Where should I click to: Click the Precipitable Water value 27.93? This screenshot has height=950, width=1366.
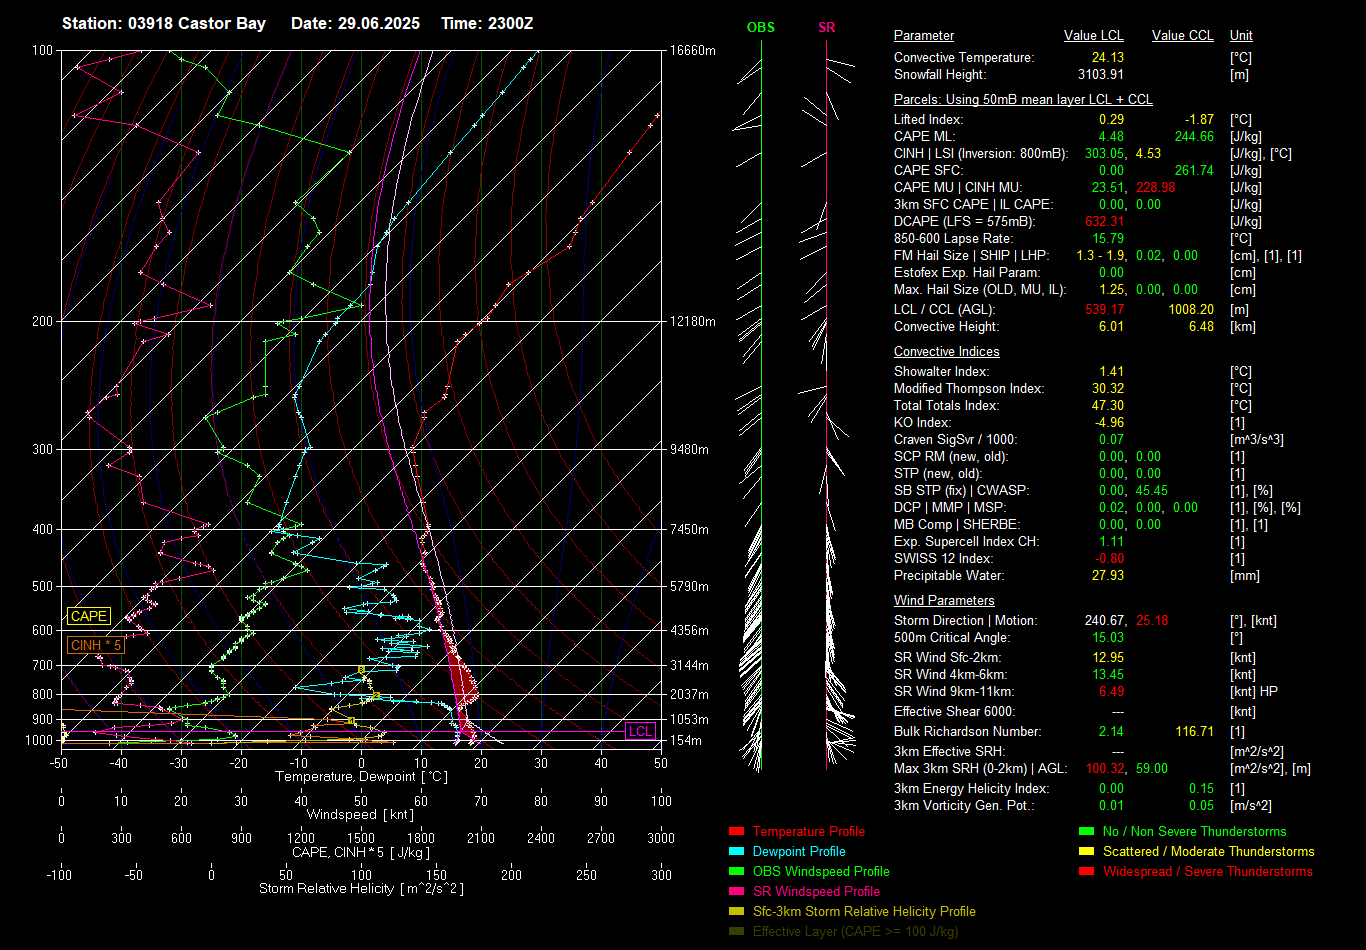pyautogui.click(x=1108, y=575)
